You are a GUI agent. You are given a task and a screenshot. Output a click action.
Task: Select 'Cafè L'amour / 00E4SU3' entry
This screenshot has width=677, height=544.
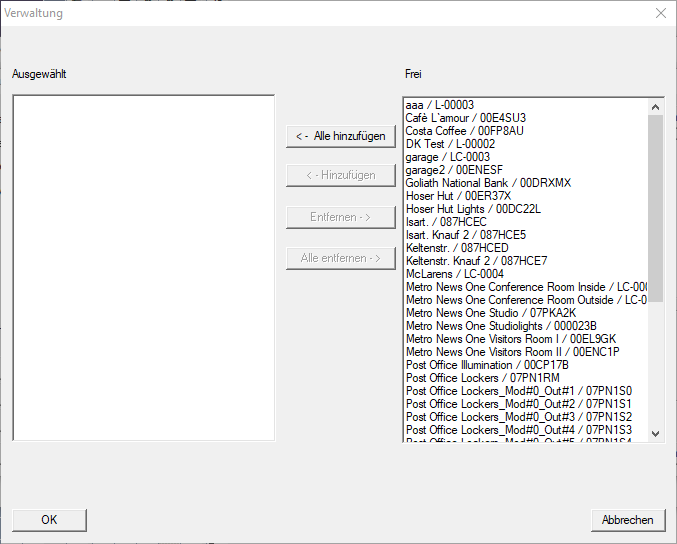pos(465,118)
